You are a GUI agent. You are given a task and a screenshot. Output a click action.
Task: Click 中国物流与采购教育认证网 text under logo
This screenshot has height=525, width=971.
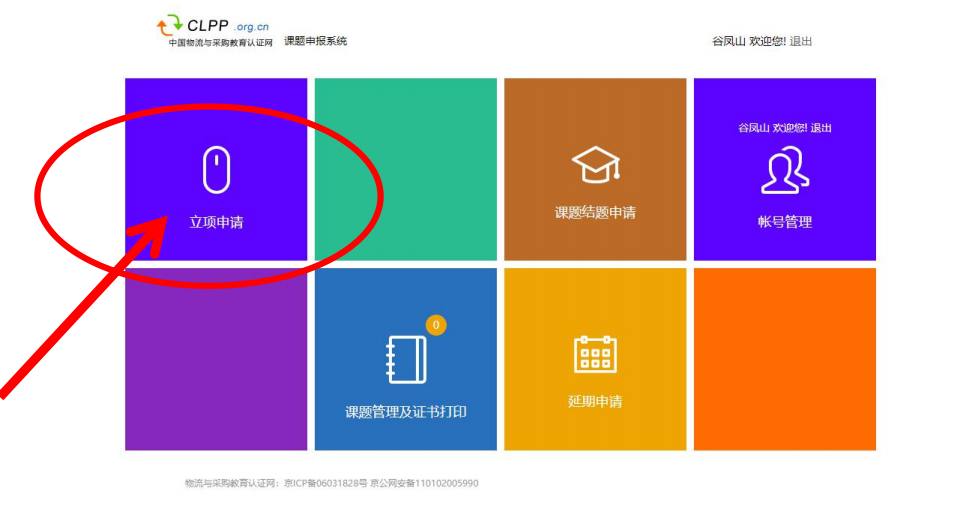(220, 43)
